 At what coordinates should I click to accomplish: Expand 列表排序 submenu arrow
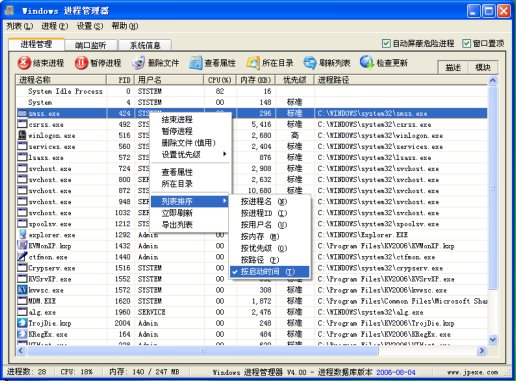[x=225, y=201]
